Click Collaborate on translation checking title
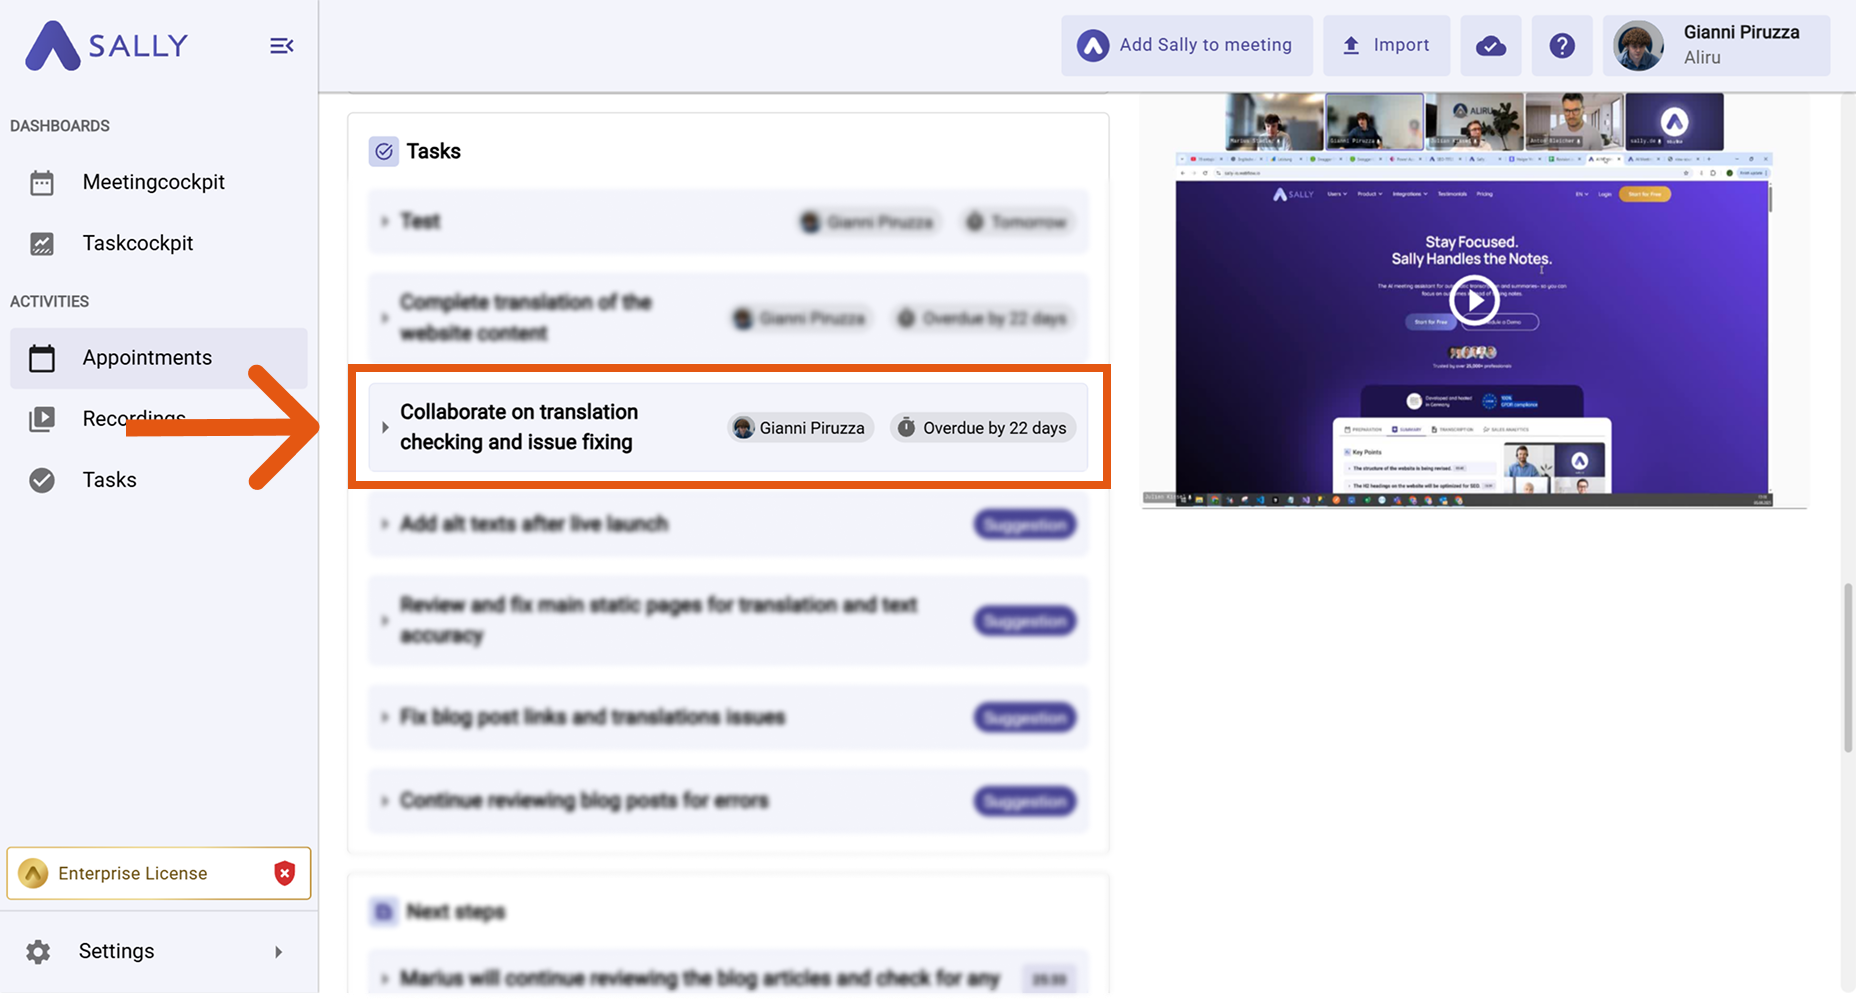This screenshot has width=1856, height=999. click(519, 427)
